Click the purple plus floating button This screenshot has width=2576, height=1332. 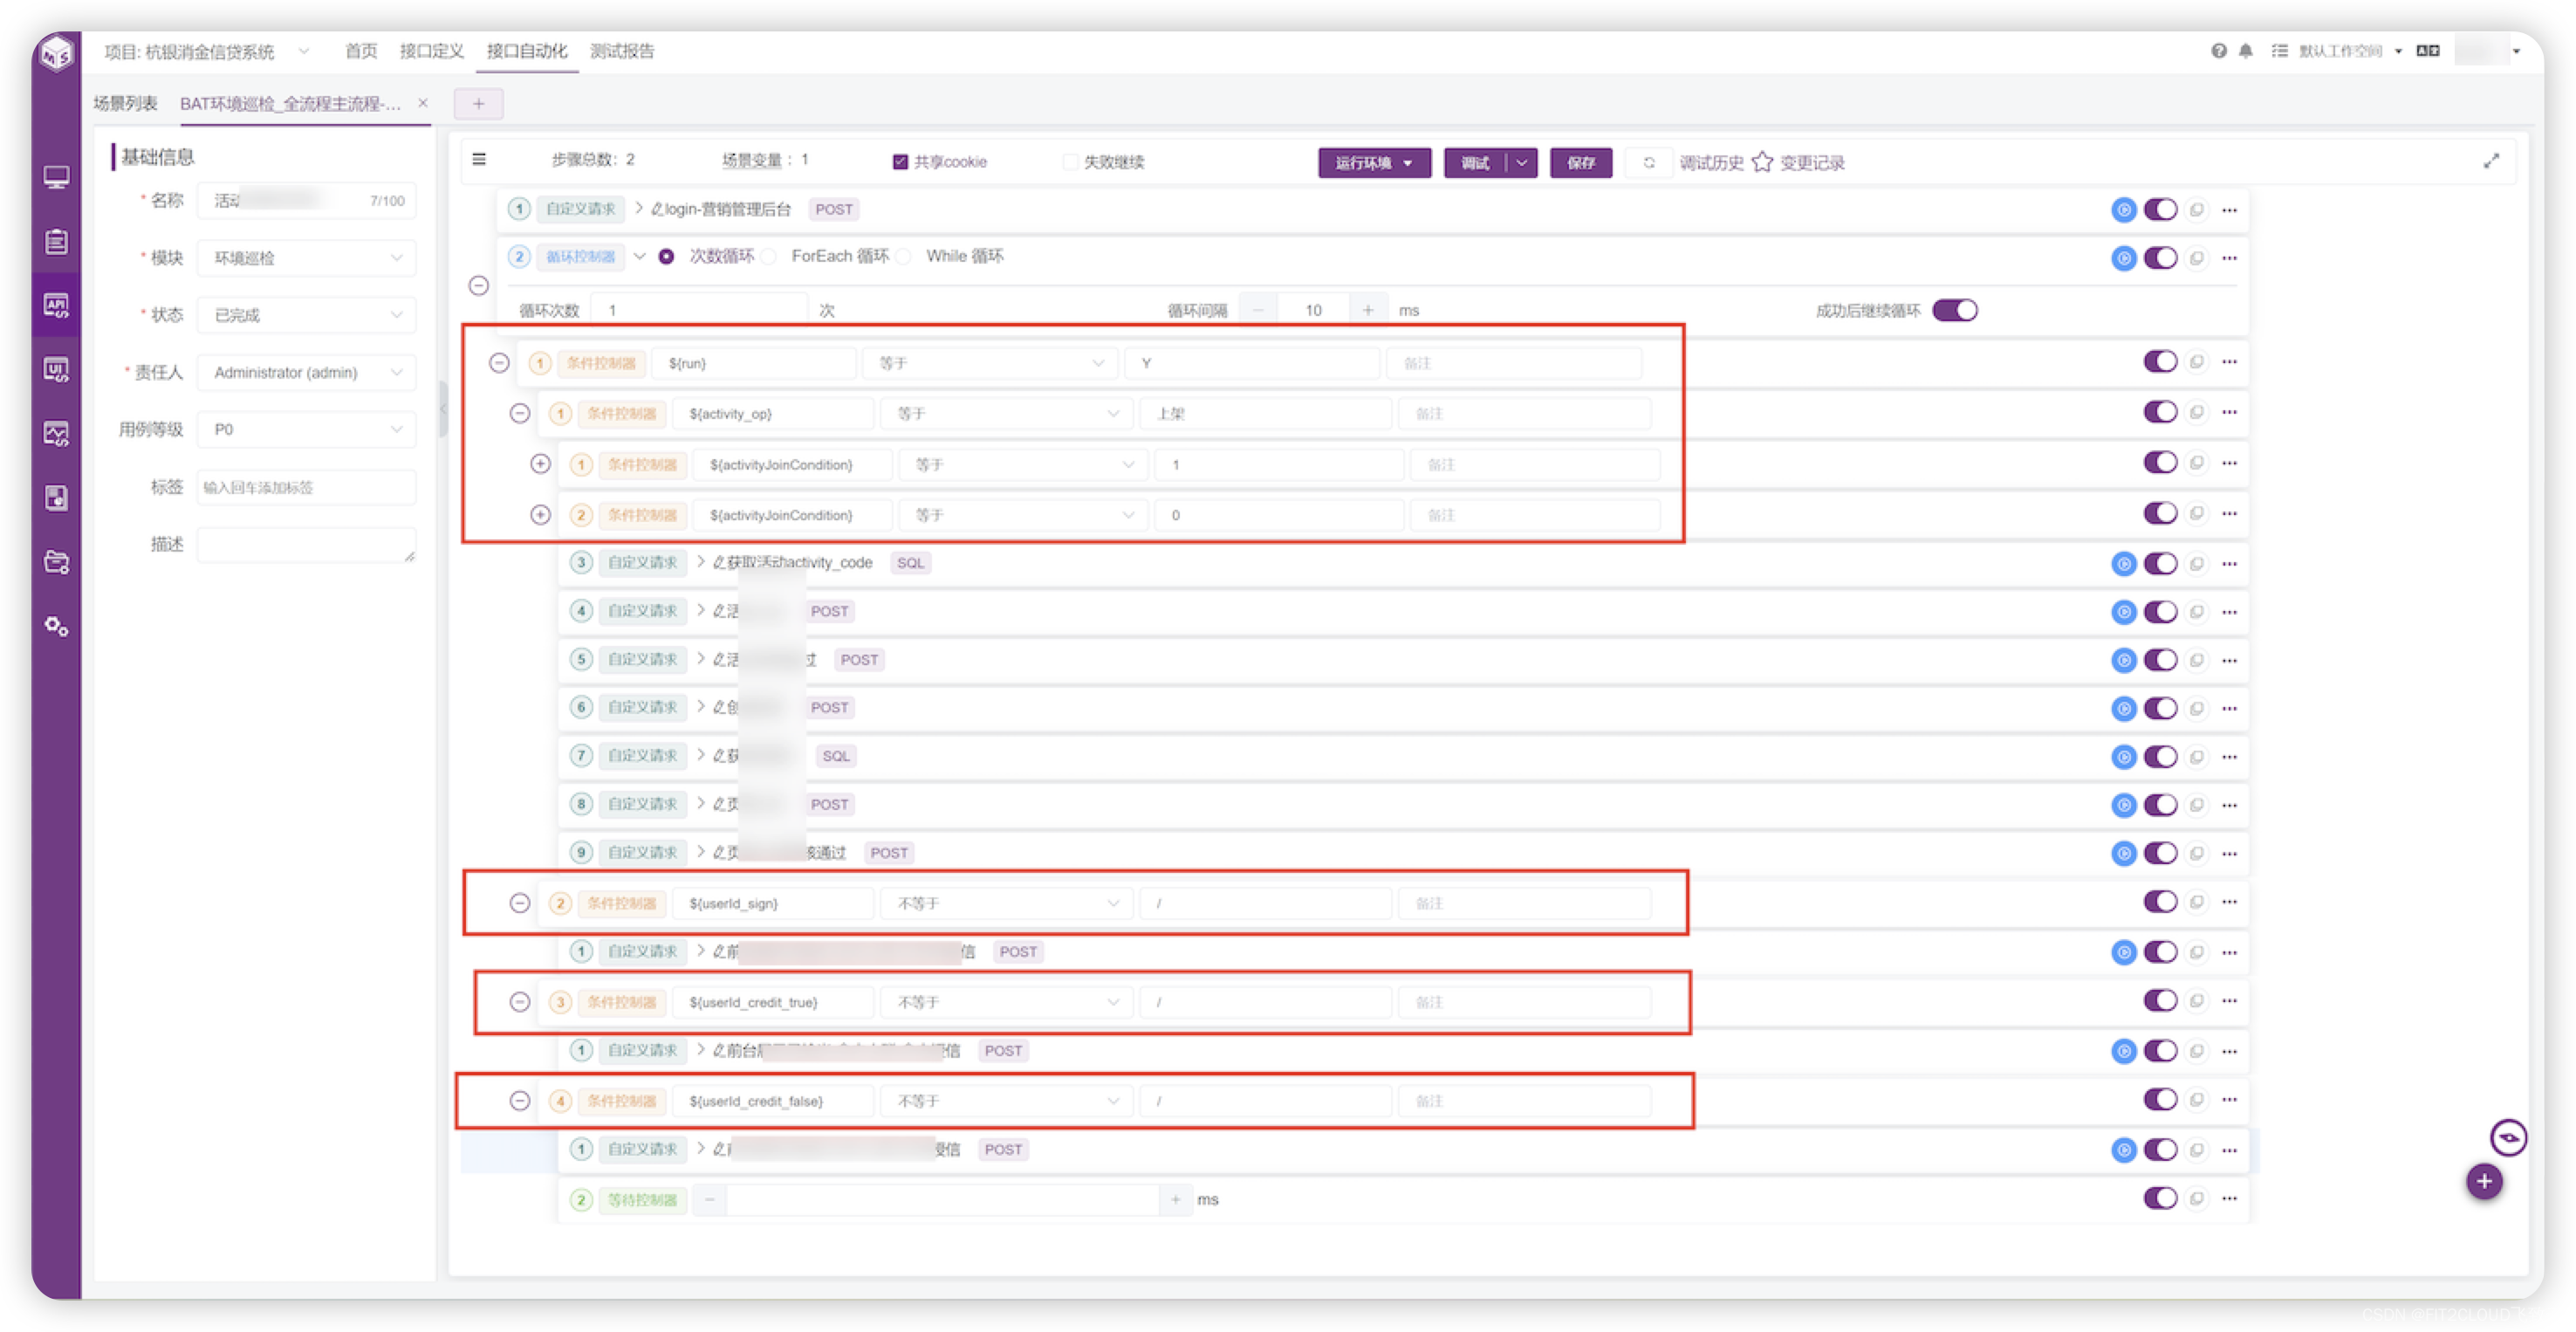[x=2483, y=1181]
